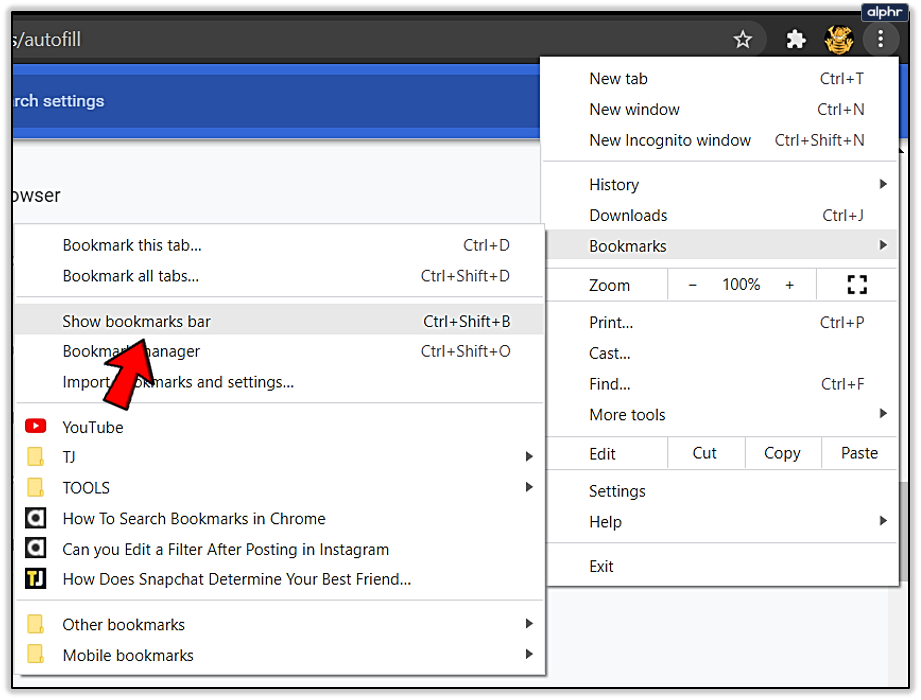Expand the Bookmarks submenu arrow
This screenshot has height=700, width=921.
pyautogui.click(x=883, y=245)
